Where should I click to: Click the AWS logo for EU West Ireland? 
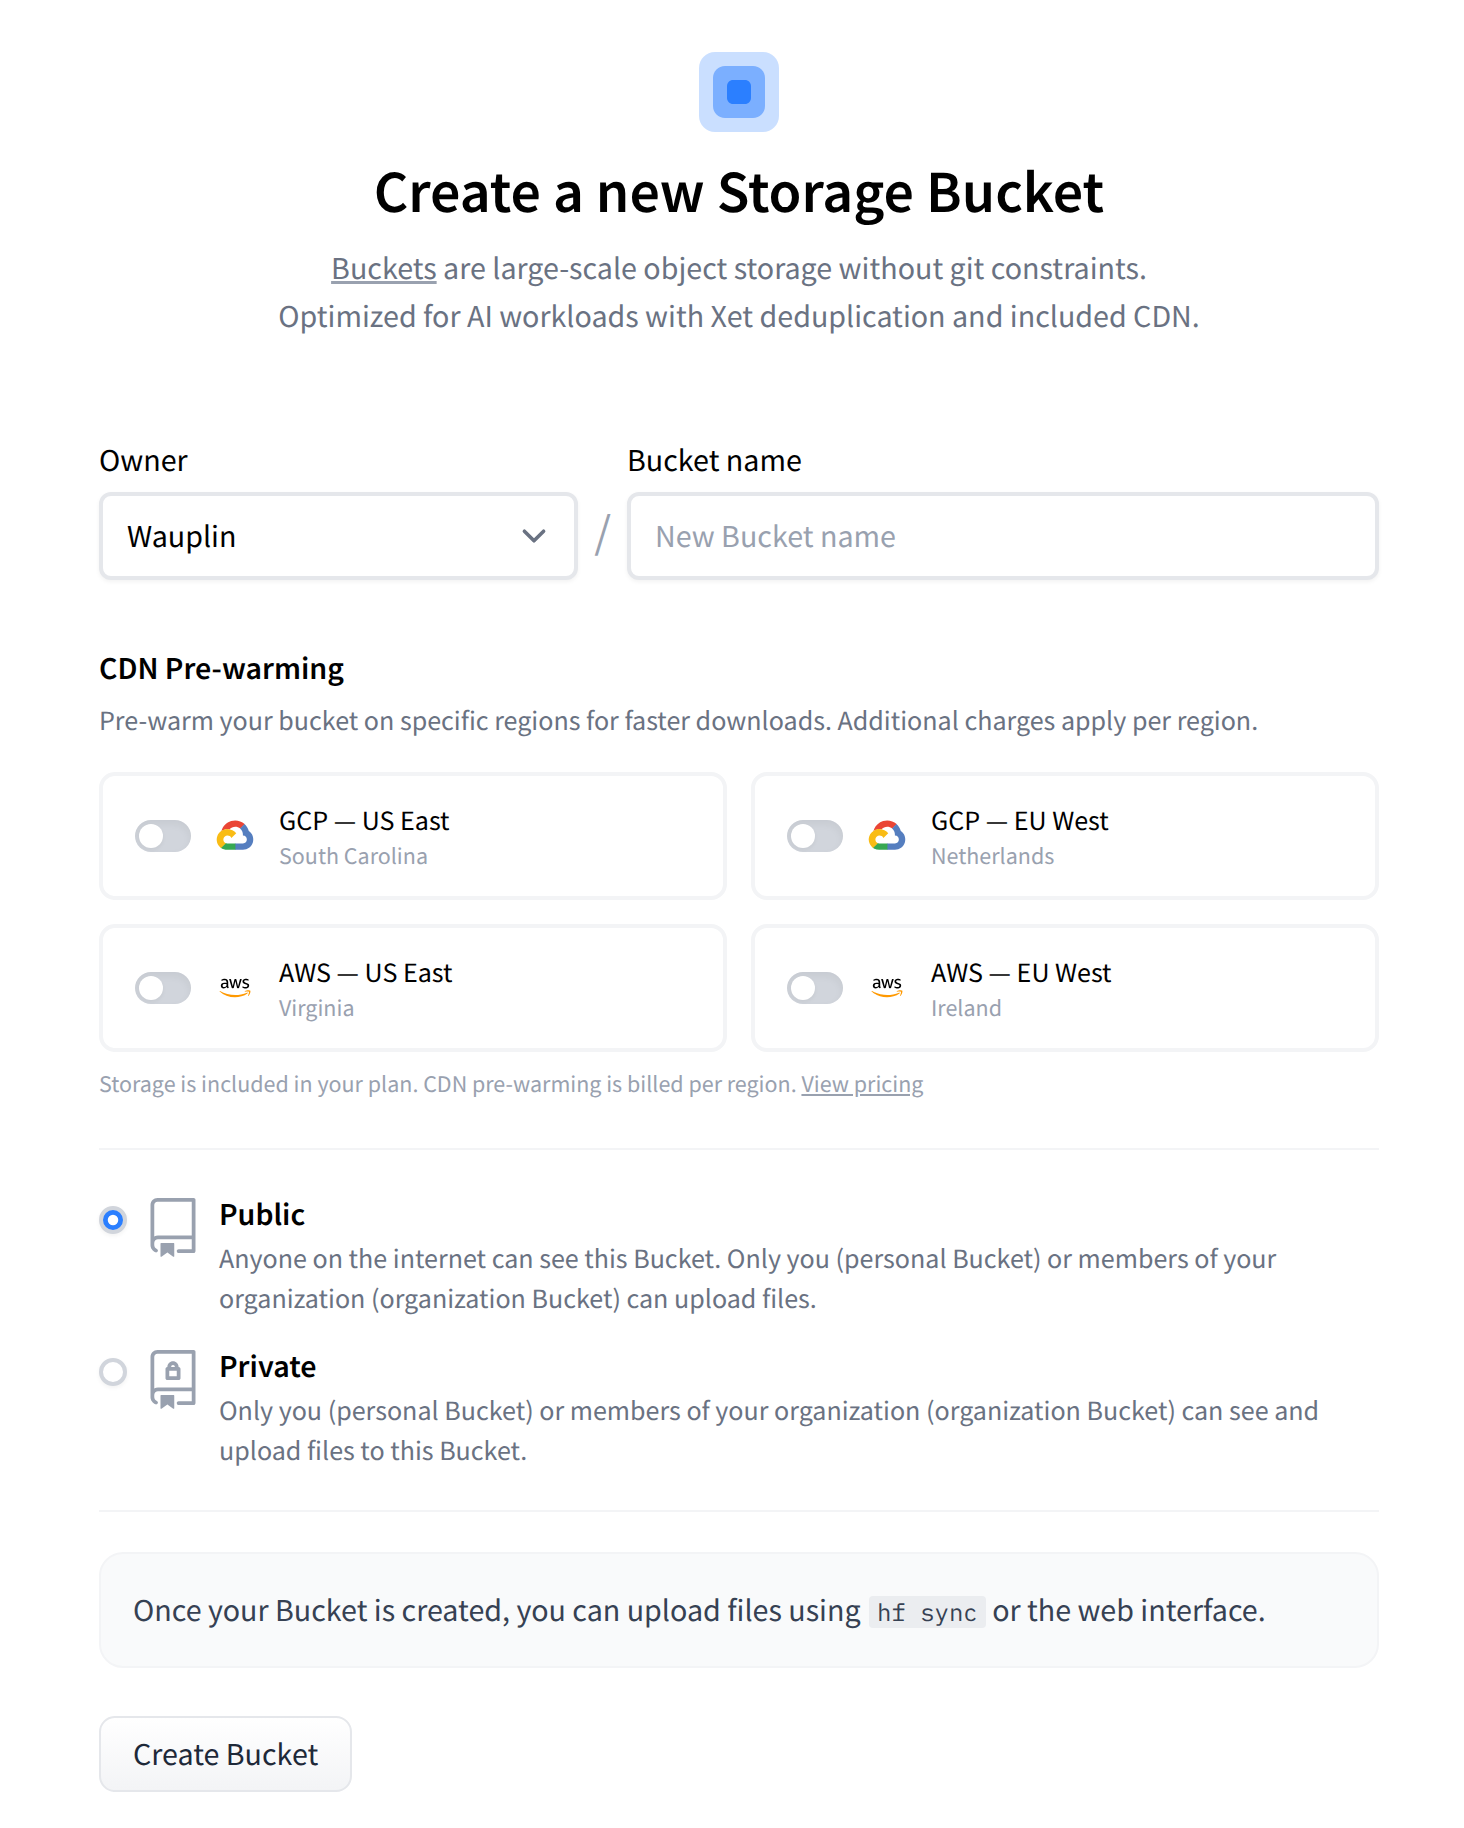[887, 987]
